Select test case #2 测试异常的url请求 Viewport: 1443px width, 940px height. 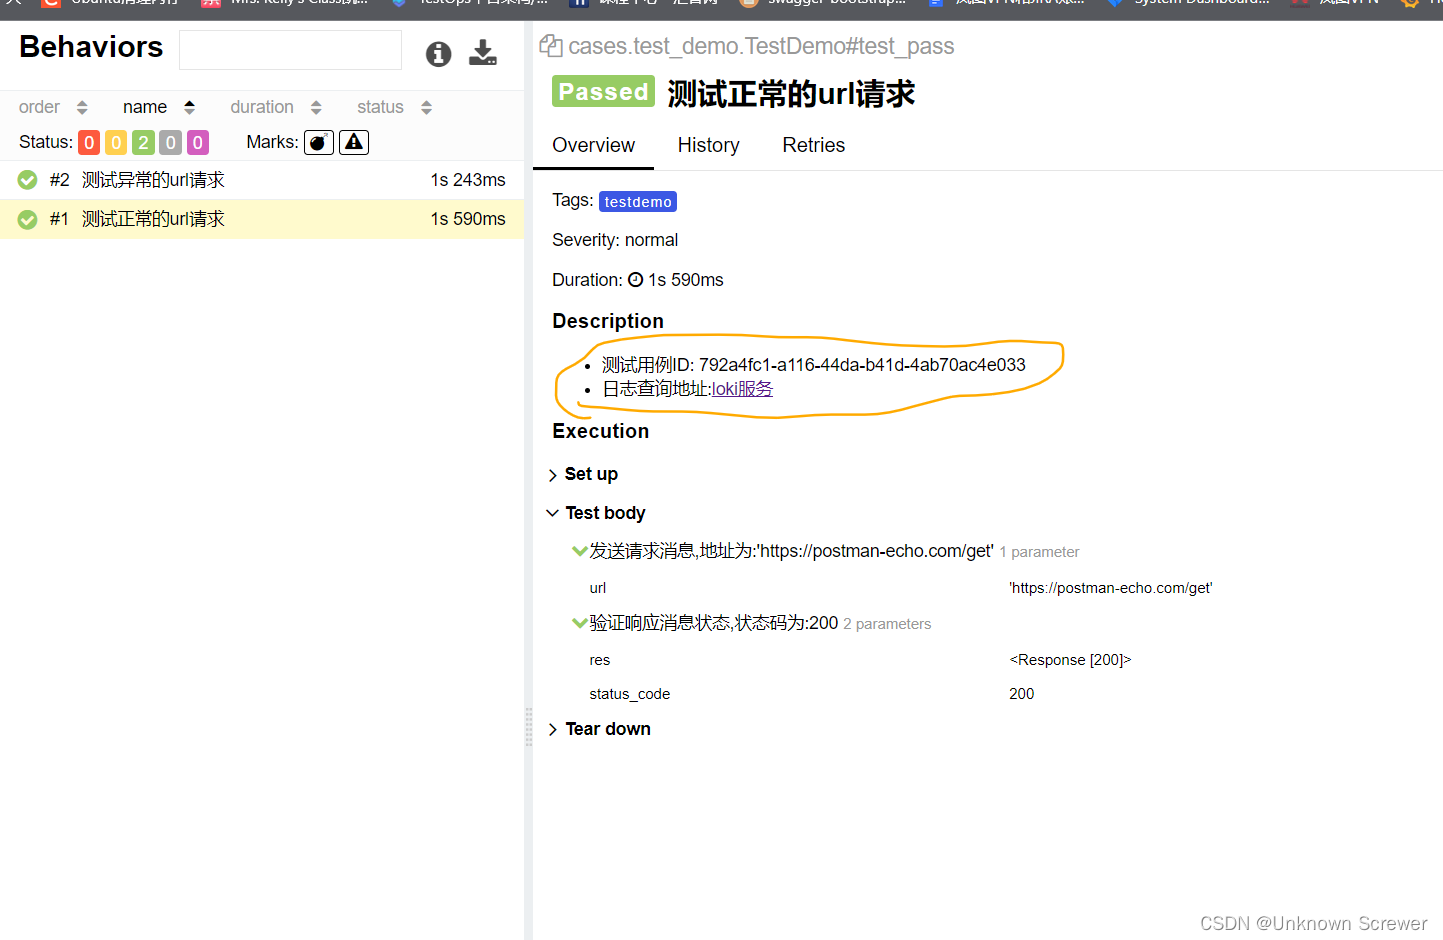click(x=262, y=180)
